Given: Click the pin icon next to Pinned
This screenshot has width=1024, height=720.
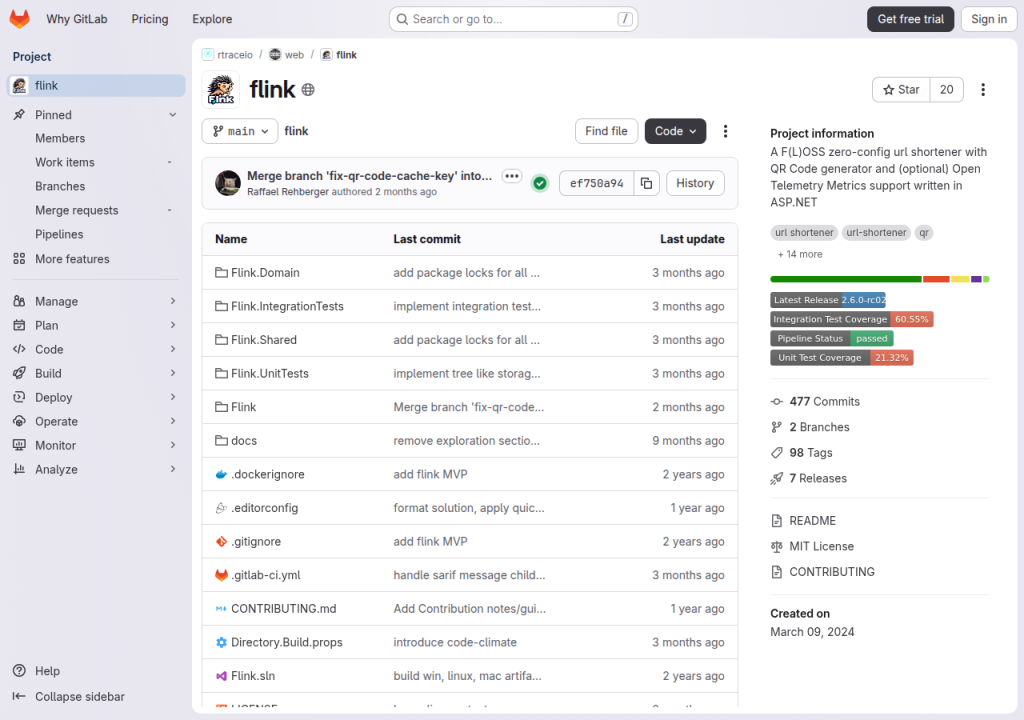Looking at the screenshot, I should click(x=19, y=115).
